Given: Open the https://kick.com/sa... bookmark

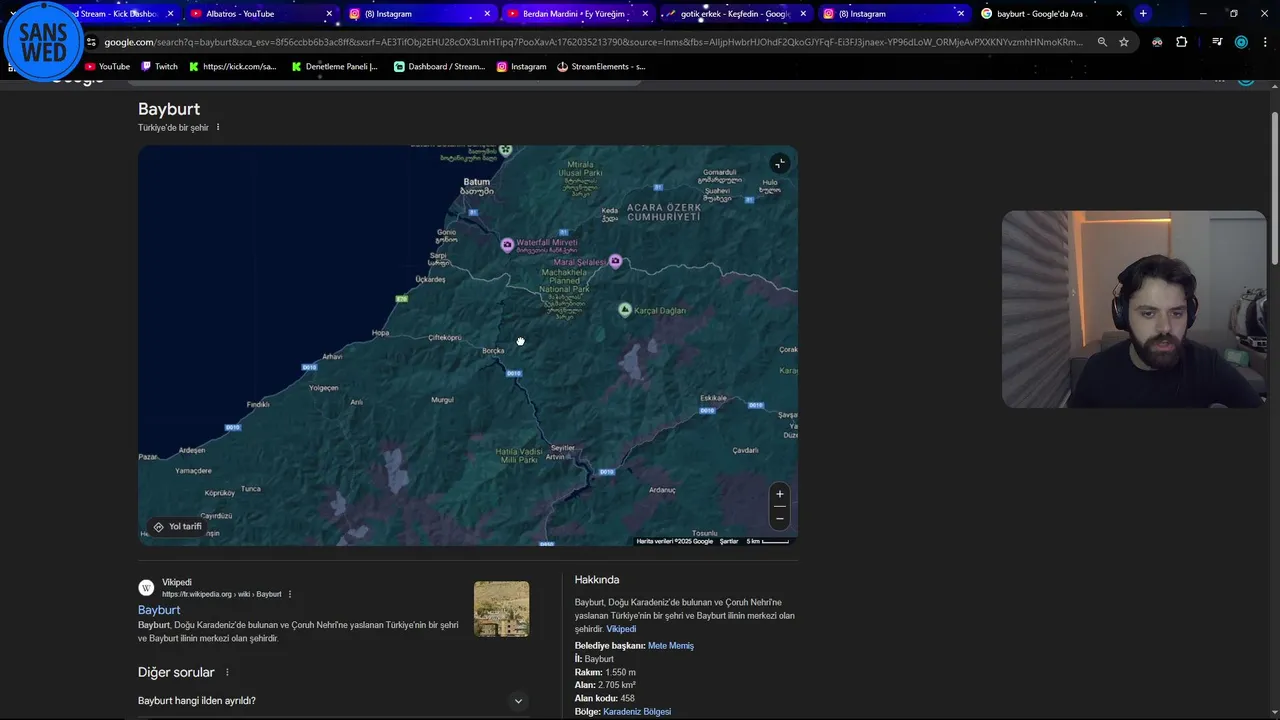Looking at the screenshot, I should (x=232, y=67).
